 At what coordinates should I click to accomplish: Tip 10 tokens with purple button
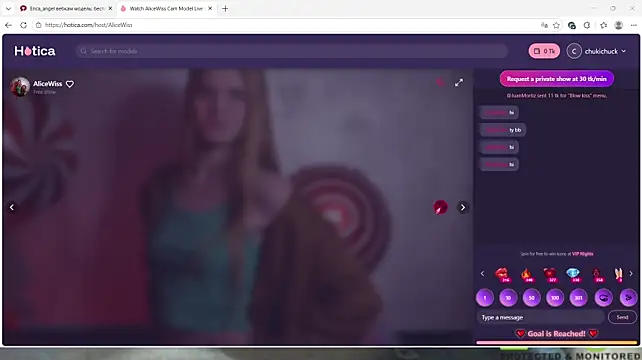(x=508, y=298)
